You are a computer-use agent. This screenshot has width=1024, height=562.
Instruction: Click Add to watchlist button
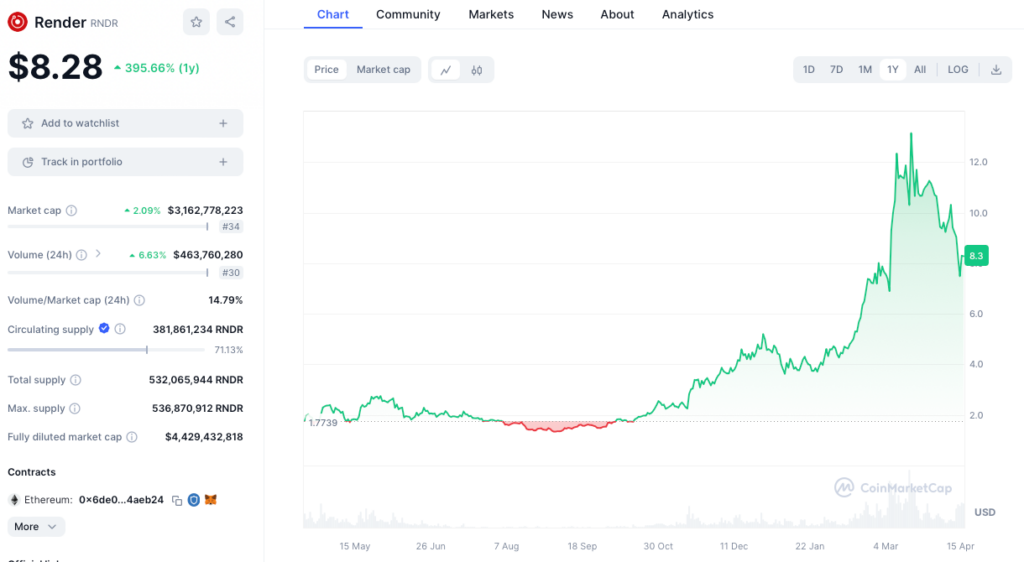point(125,123)
